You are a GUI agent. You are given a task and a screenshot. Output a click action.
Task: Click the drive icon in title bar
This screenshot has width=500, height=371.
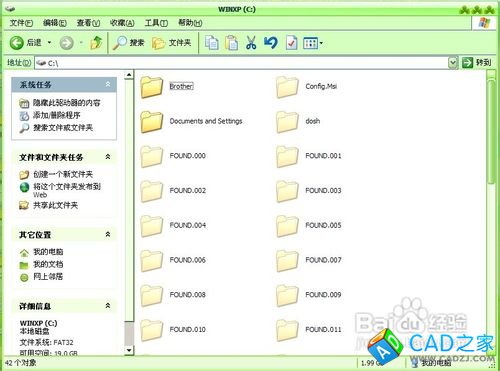[10, 9]
